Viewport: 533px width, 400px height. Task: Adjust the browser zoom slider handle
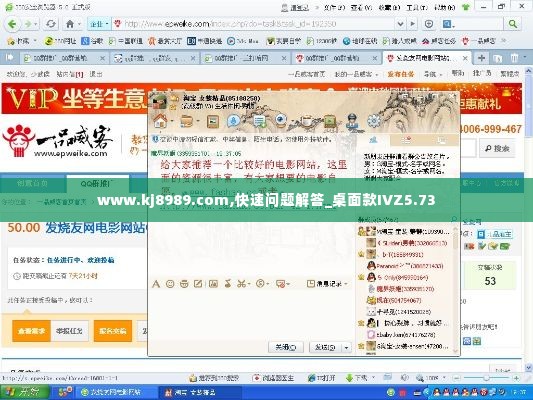click(486, 378)
